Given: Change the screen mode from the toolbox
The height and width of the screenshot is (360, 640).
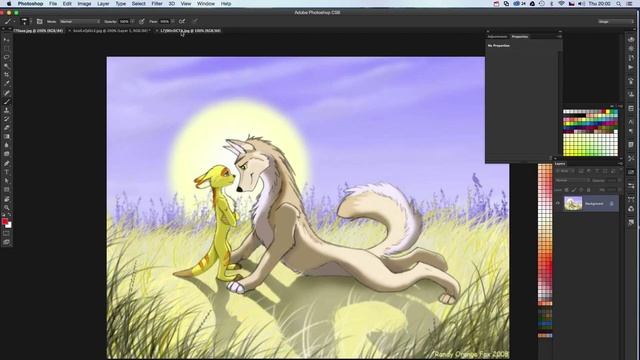Looking at the screenshot, I should click(x=6, y=242).
